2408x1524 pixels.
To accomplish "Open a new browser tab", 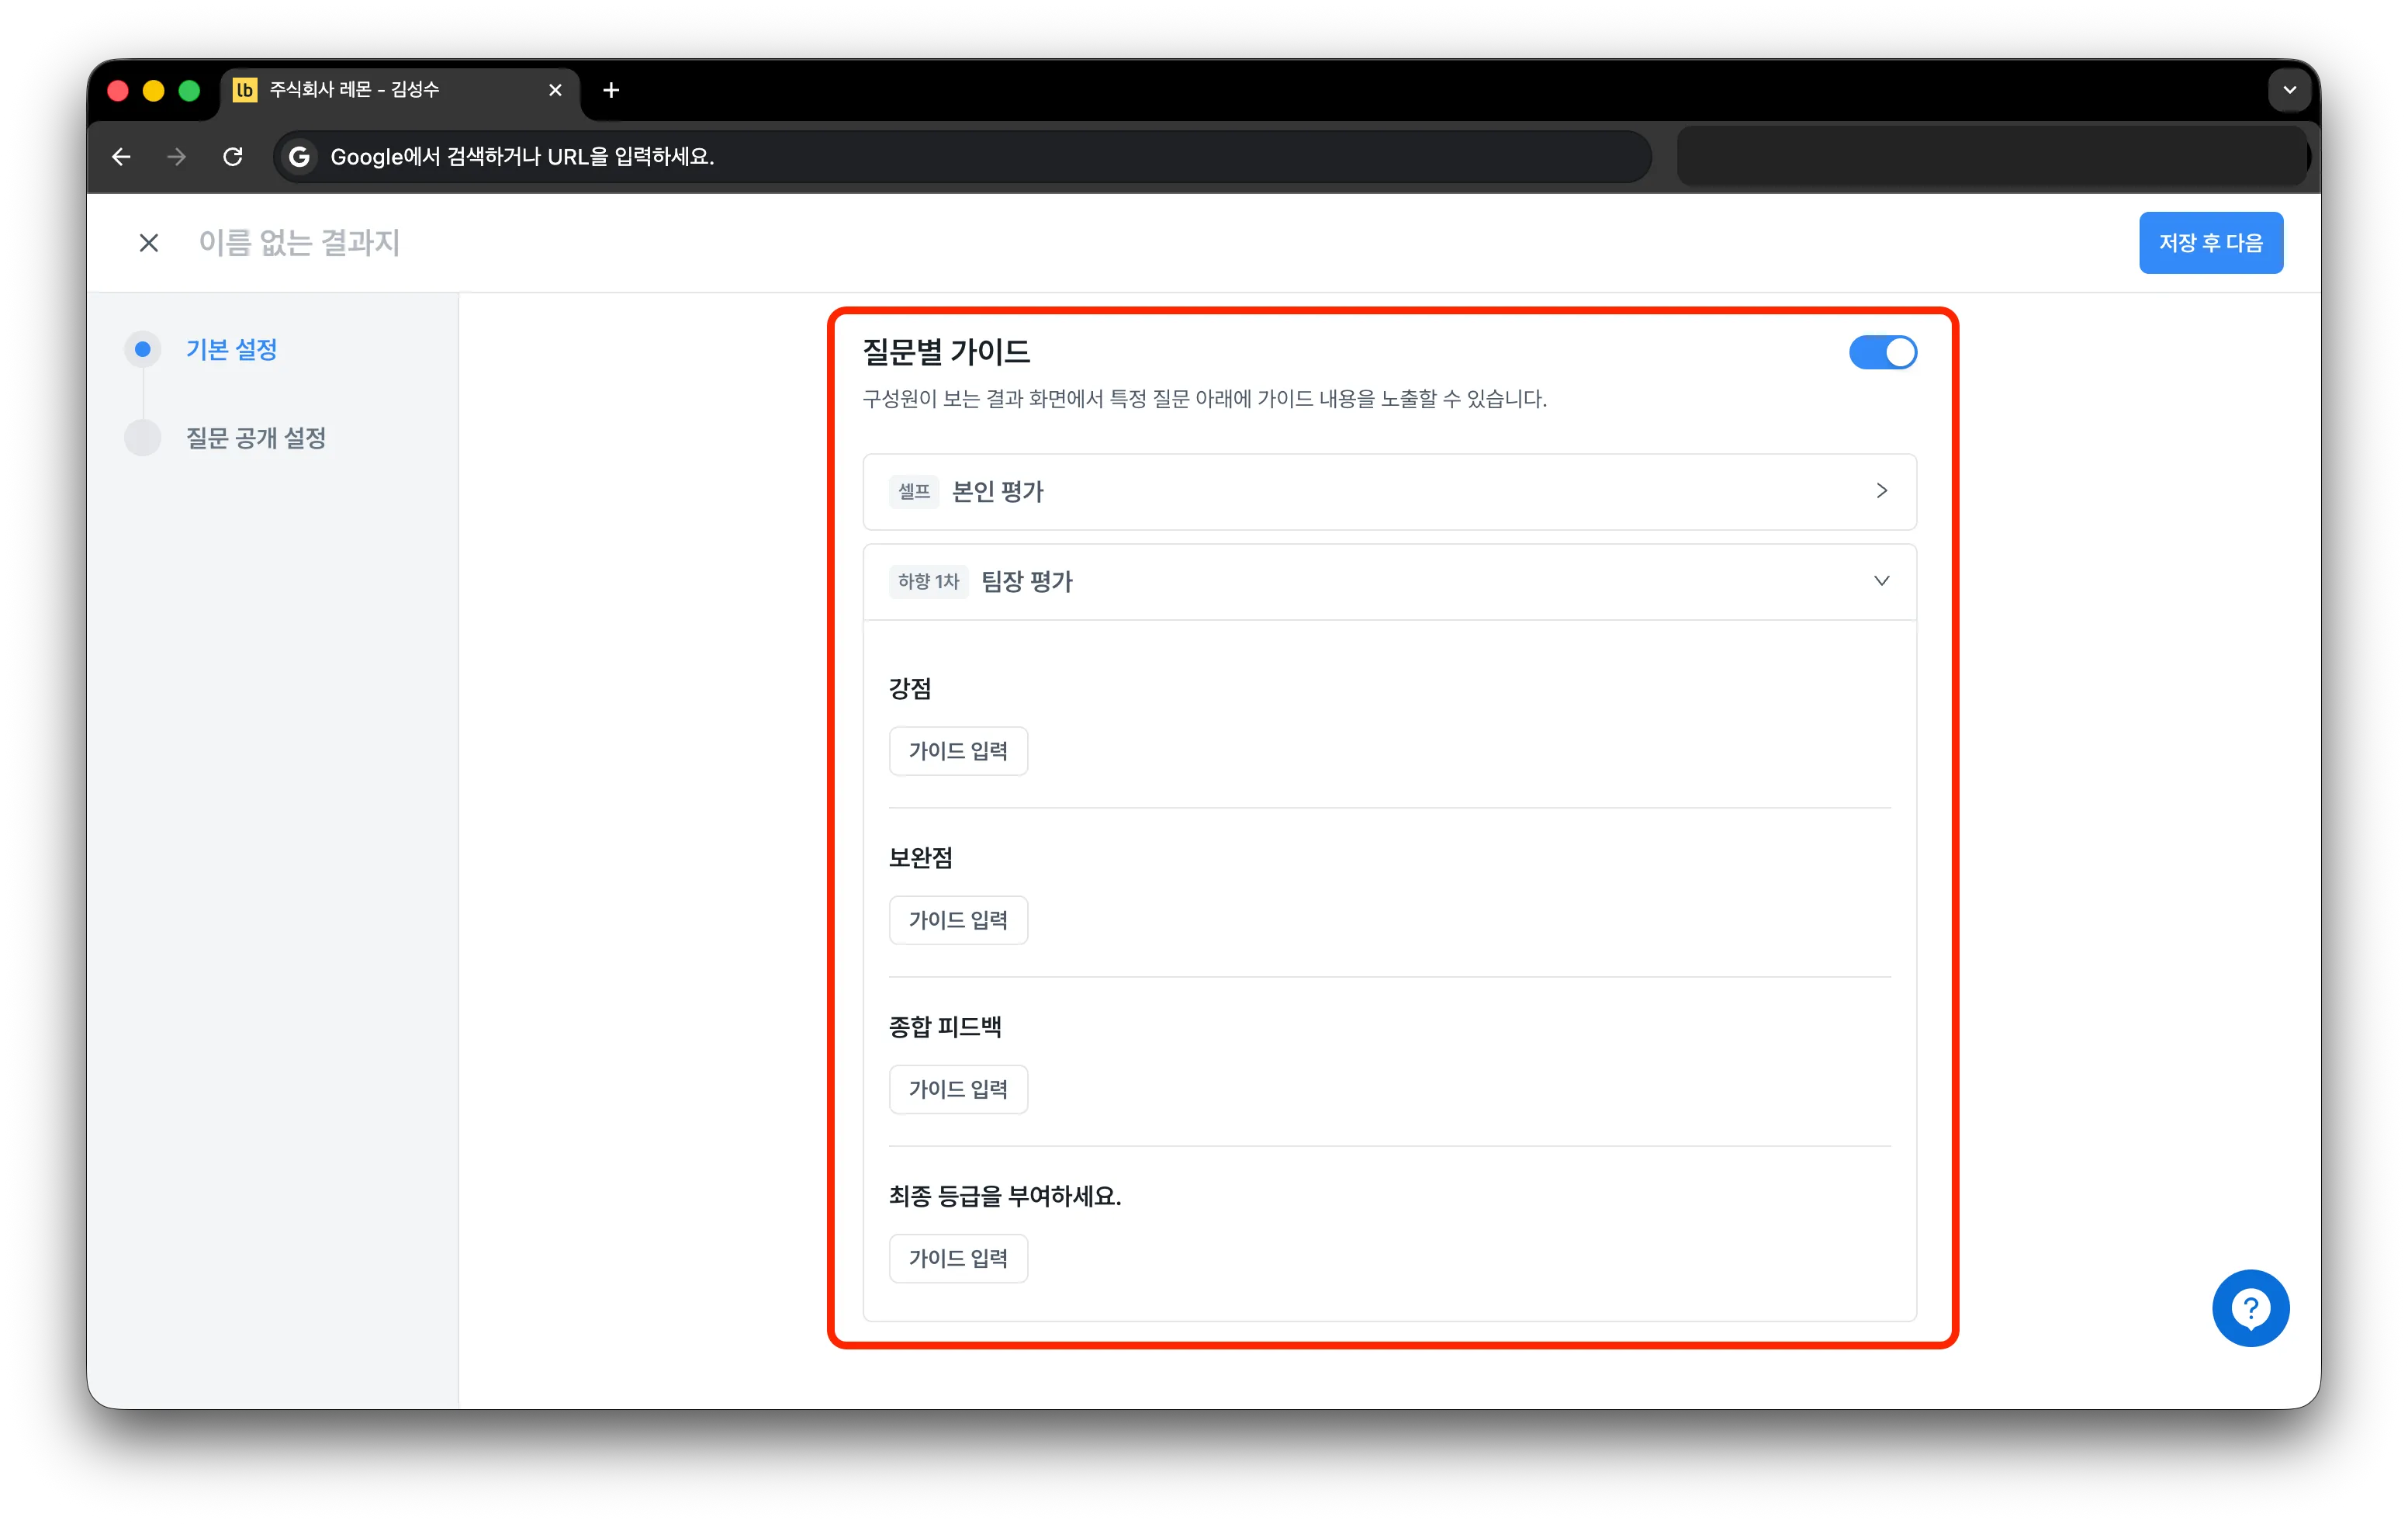I will 611,90.
